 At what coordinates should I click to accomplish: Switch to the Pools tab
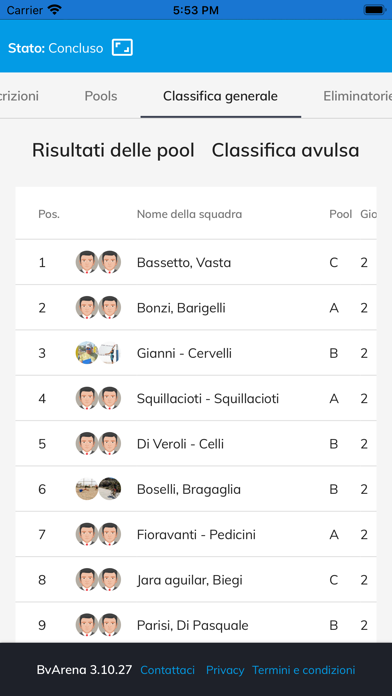pyautogui.click(x=101, y=96)
